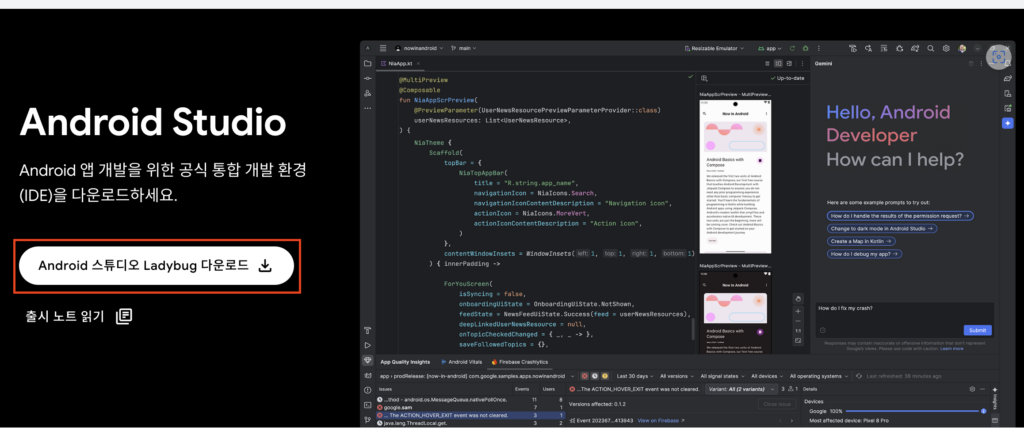1024x439 pixels.
Task: Select 'Change to dark mode in Android Studio' prompt
Action: tap(882, 229)
